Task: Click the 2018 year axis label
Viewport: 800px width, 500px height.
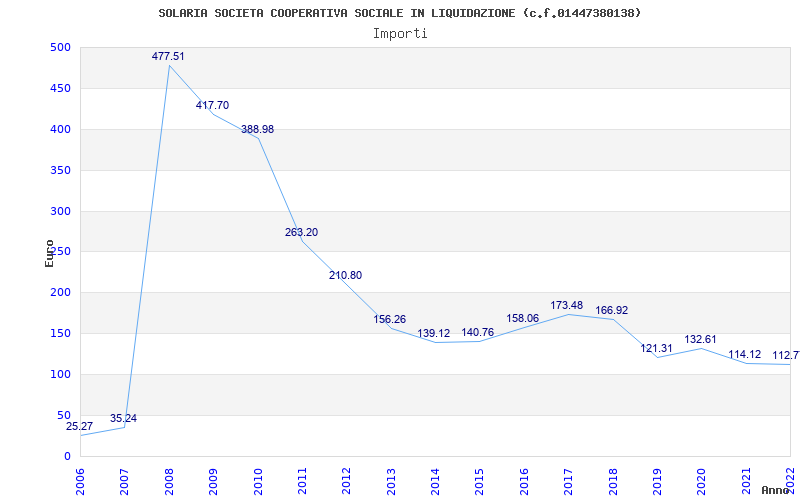Action: pyautogui.click(x=613, y=481)
